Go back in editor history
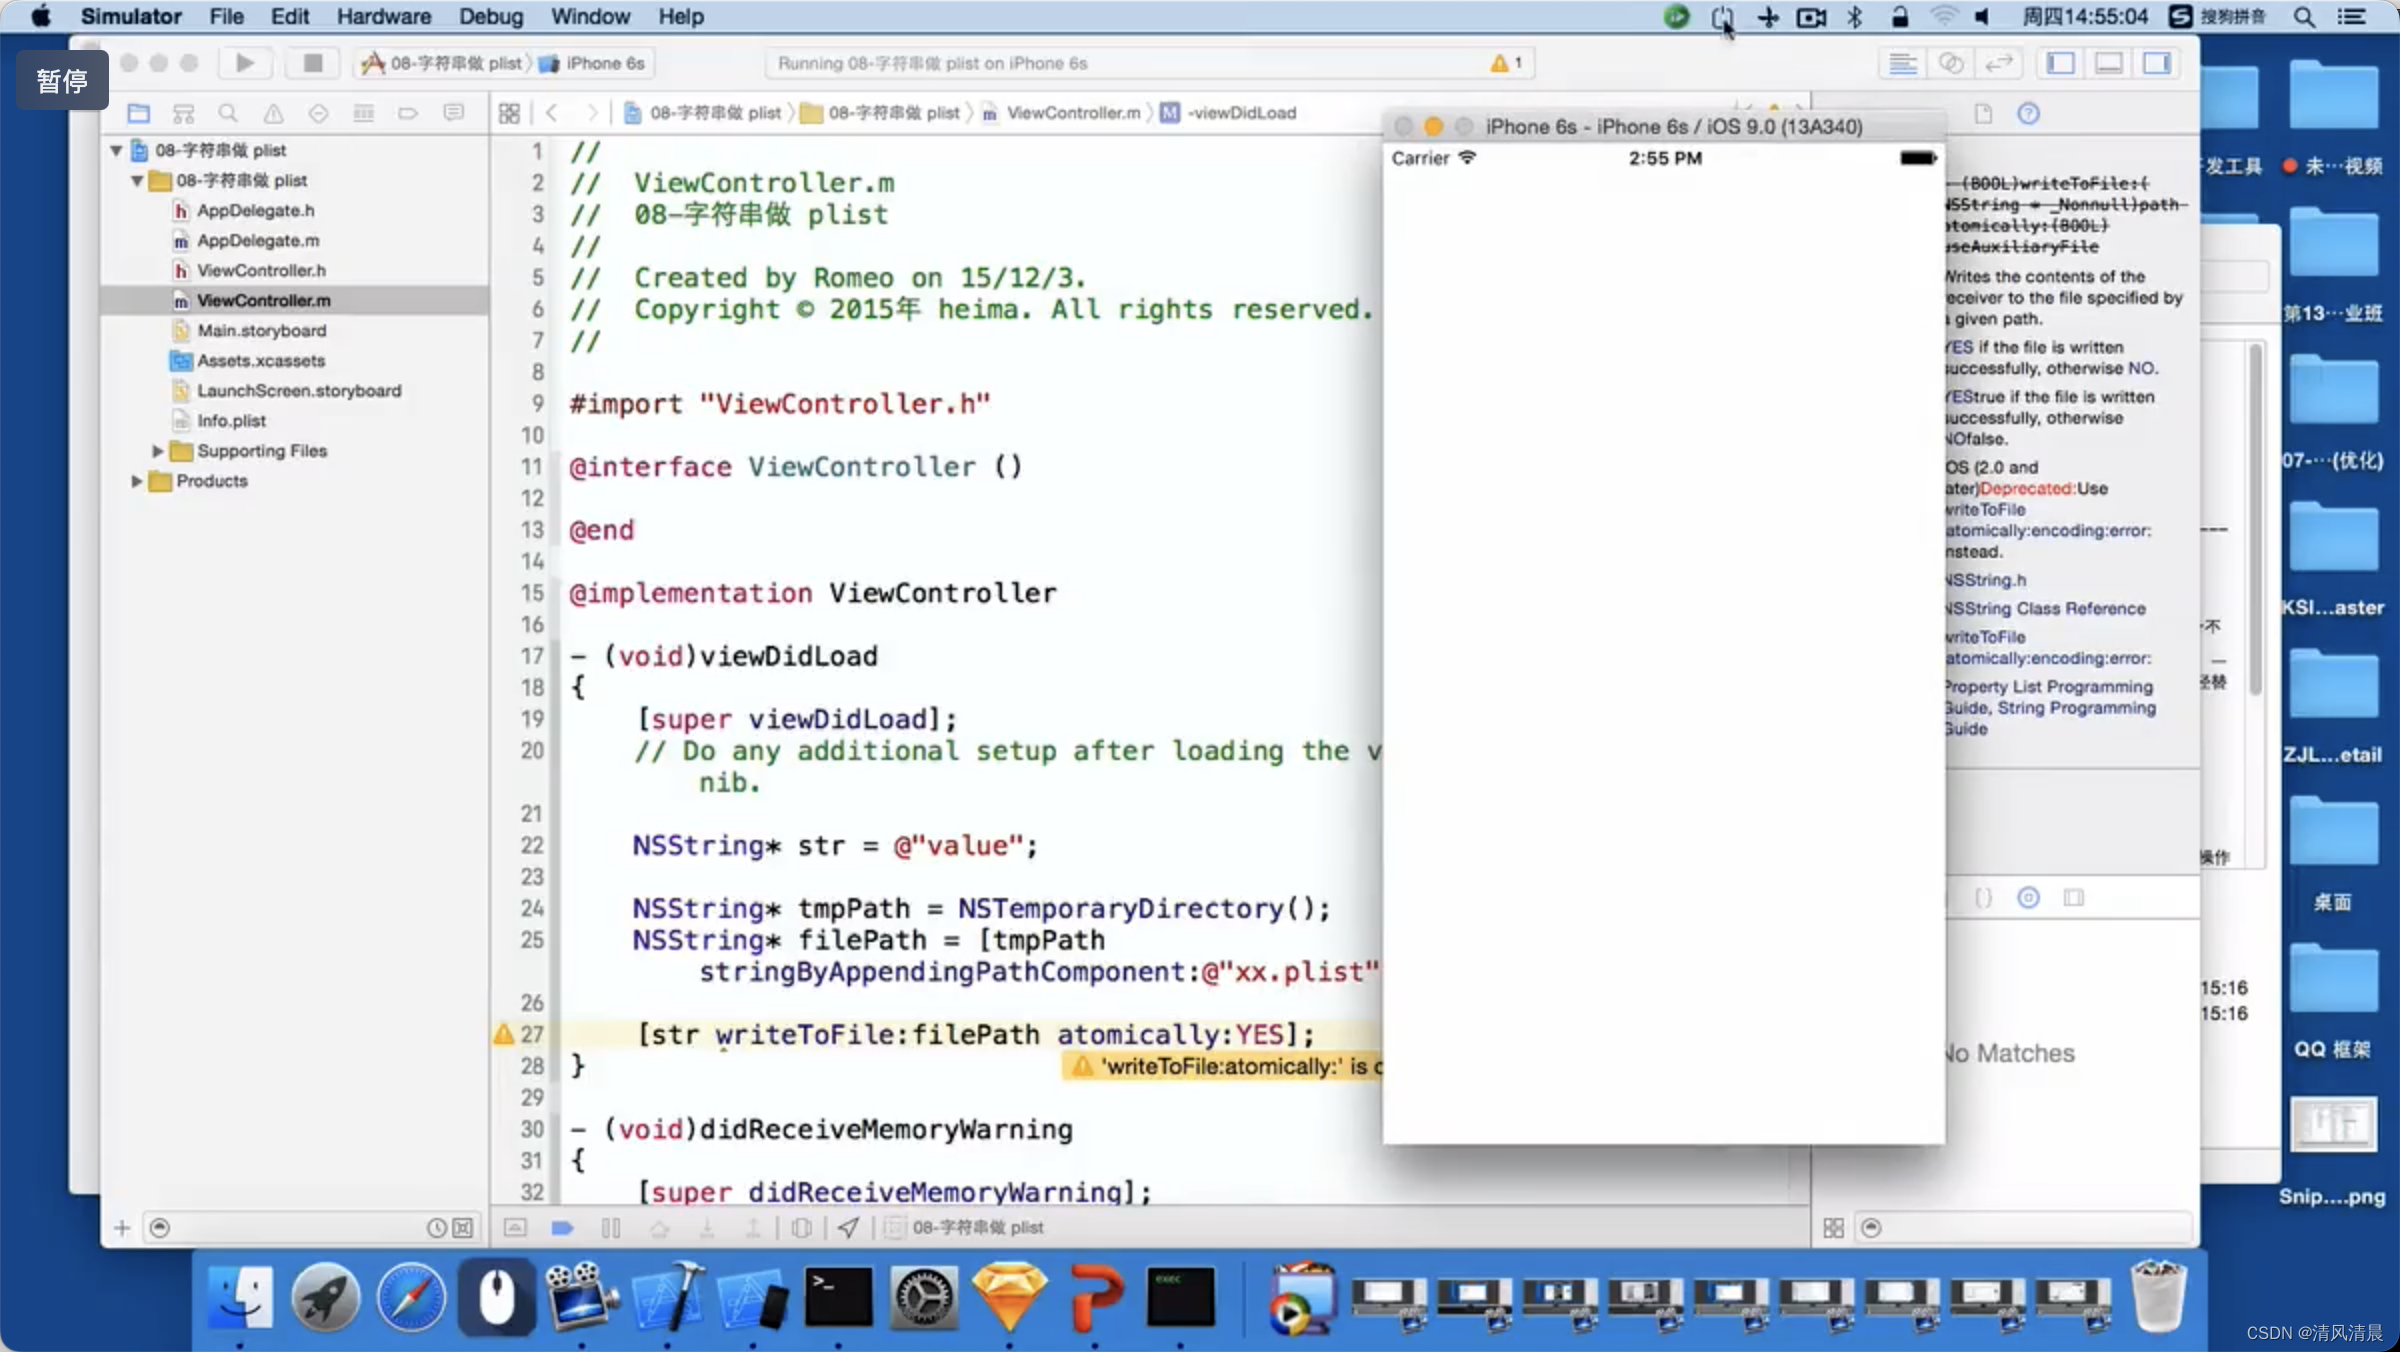Viewport: 2400px width, 1352px height. pos(552,113)
